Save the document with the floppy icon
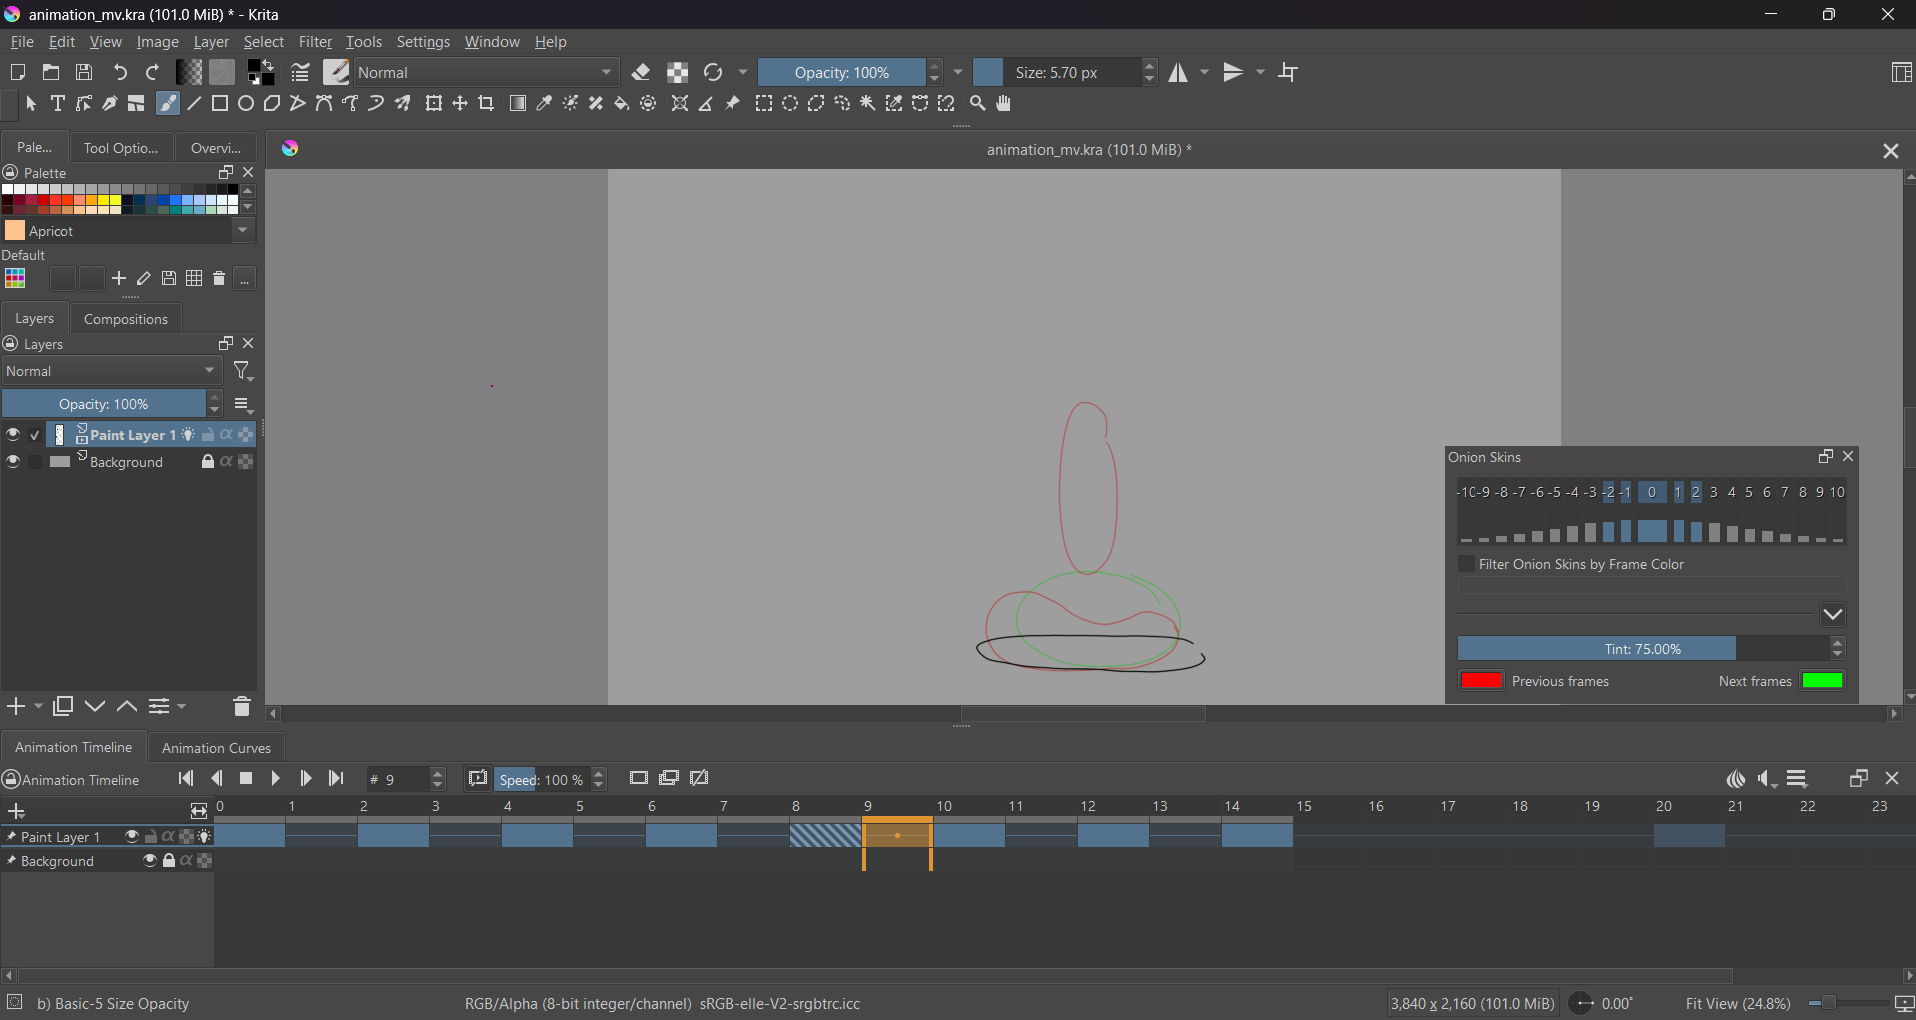 [85, 73]
